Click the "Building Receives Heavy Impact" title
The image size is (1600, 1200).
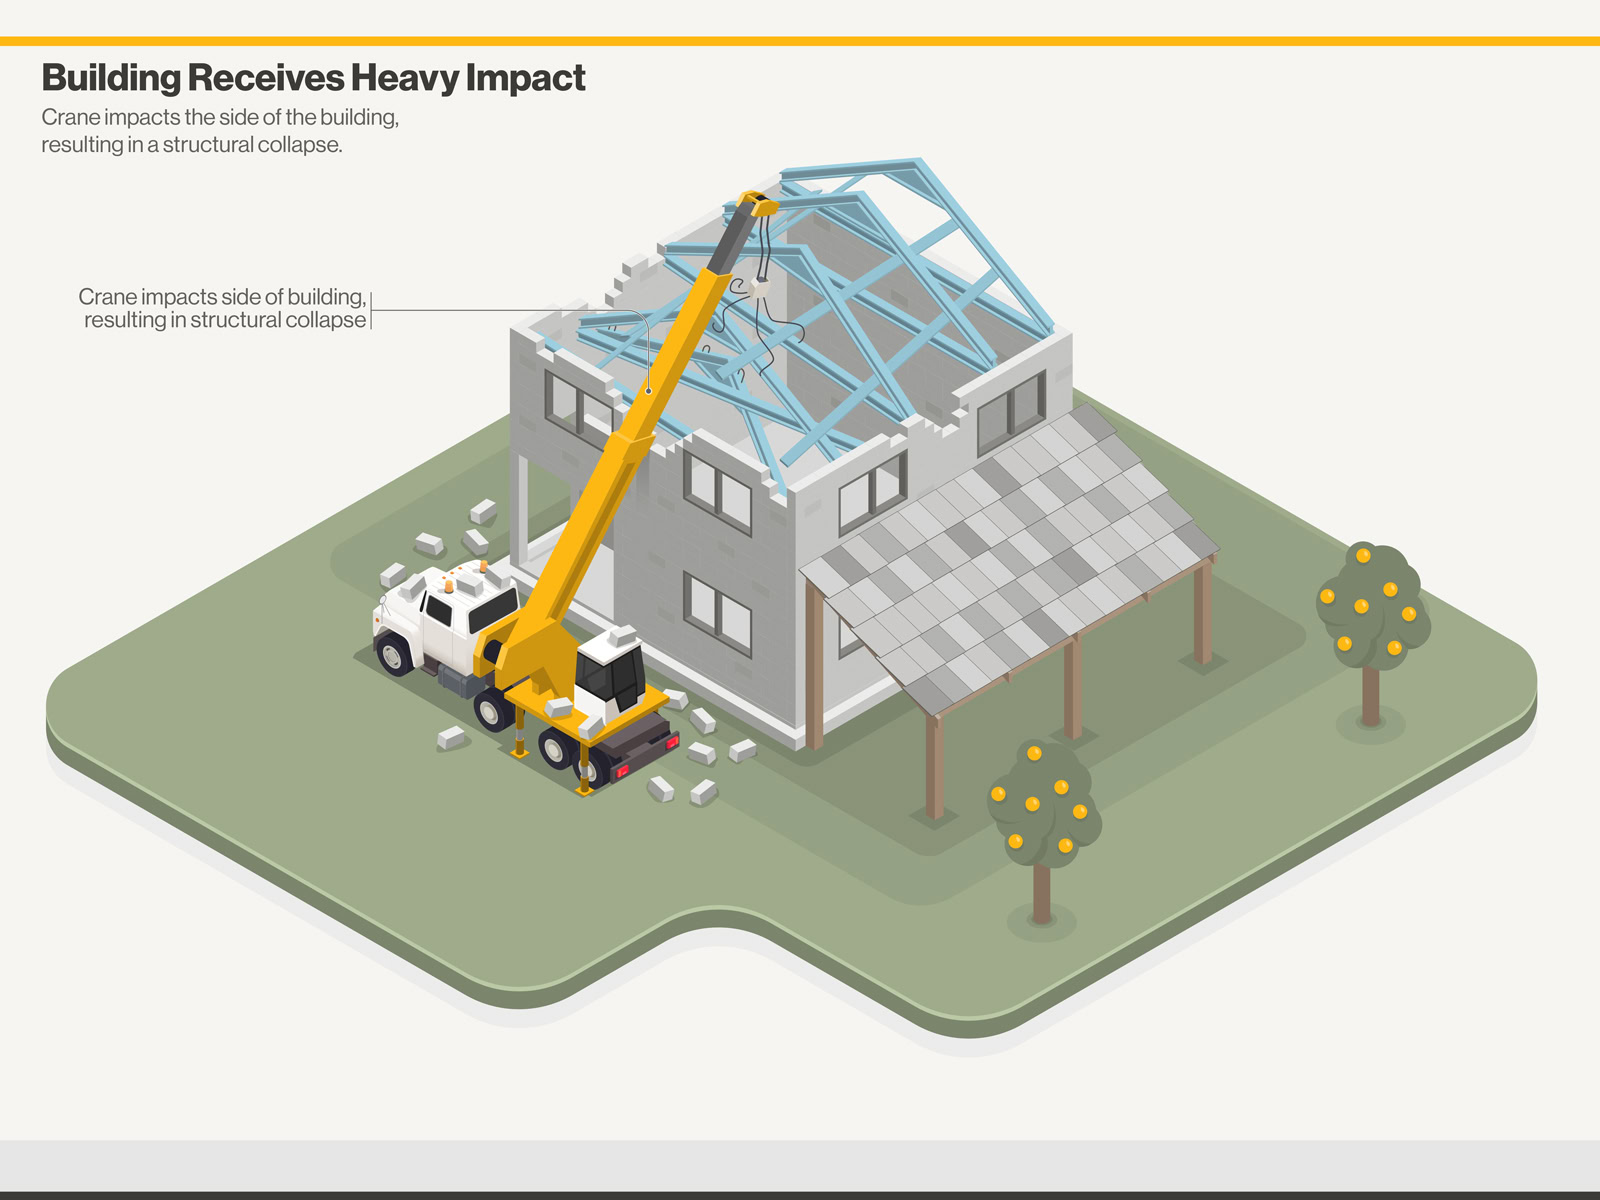[x=313, y=78]
